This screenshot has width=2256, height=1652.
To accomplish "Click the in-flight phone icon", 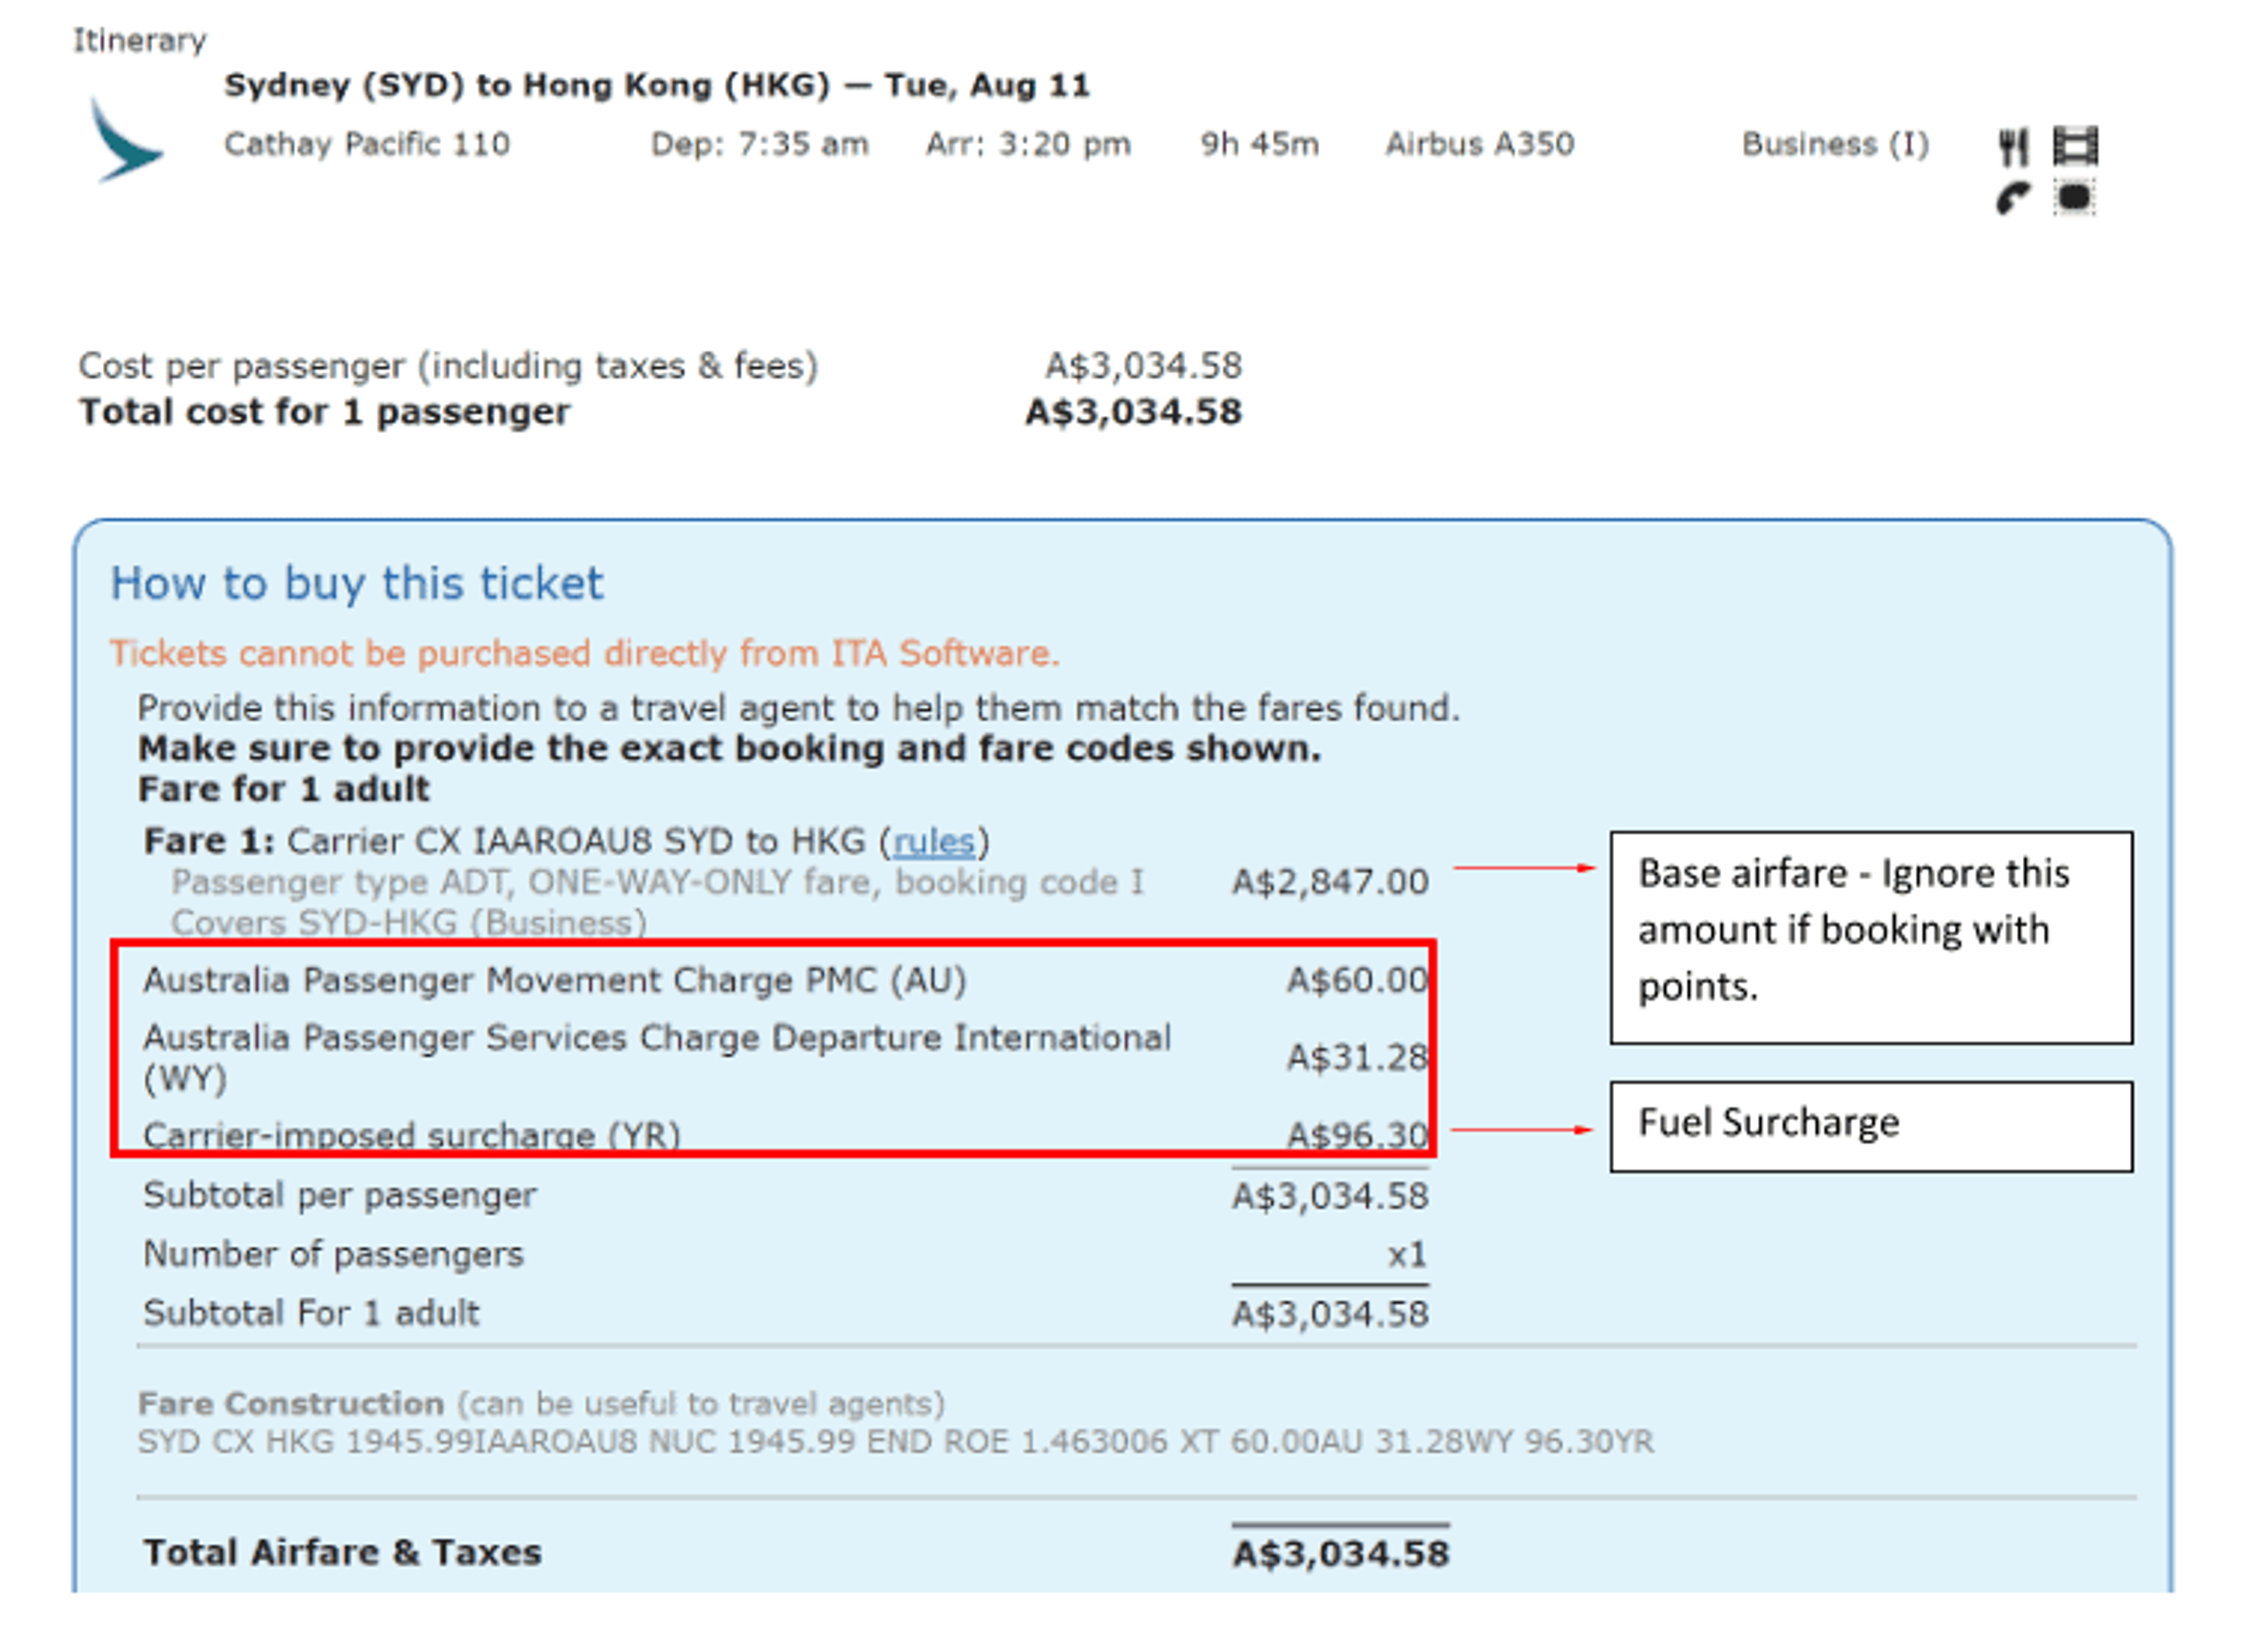I will tap(2013, 198).
